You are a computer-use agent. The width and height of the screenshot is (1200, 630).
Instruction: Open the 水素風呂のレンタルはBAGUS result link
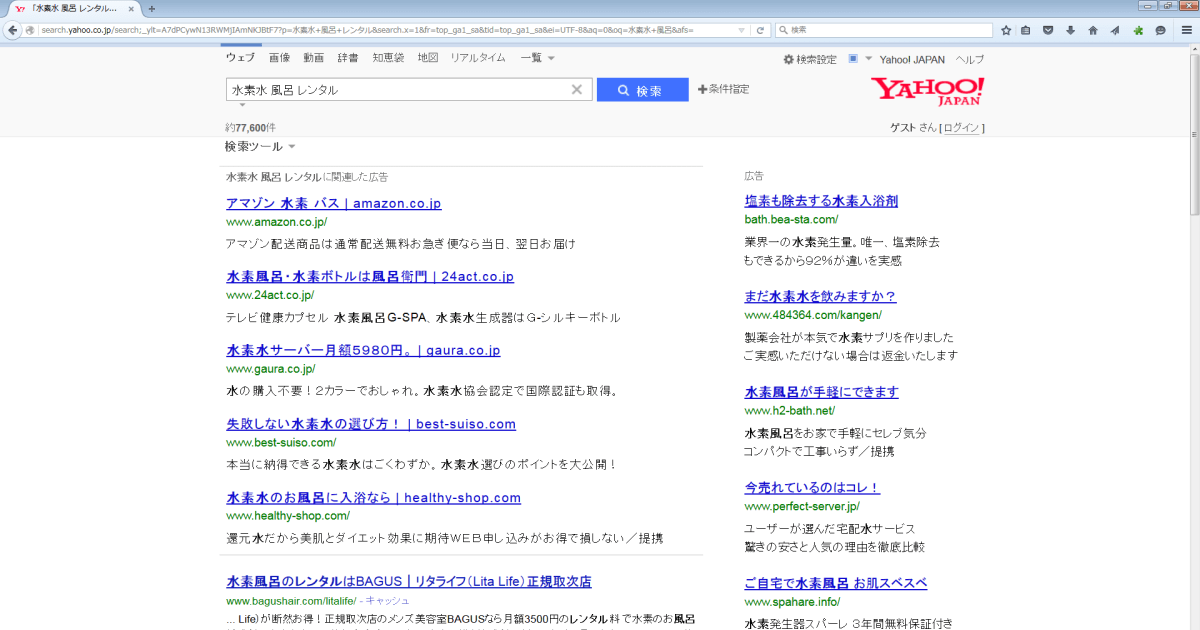[x=409, y=581]
